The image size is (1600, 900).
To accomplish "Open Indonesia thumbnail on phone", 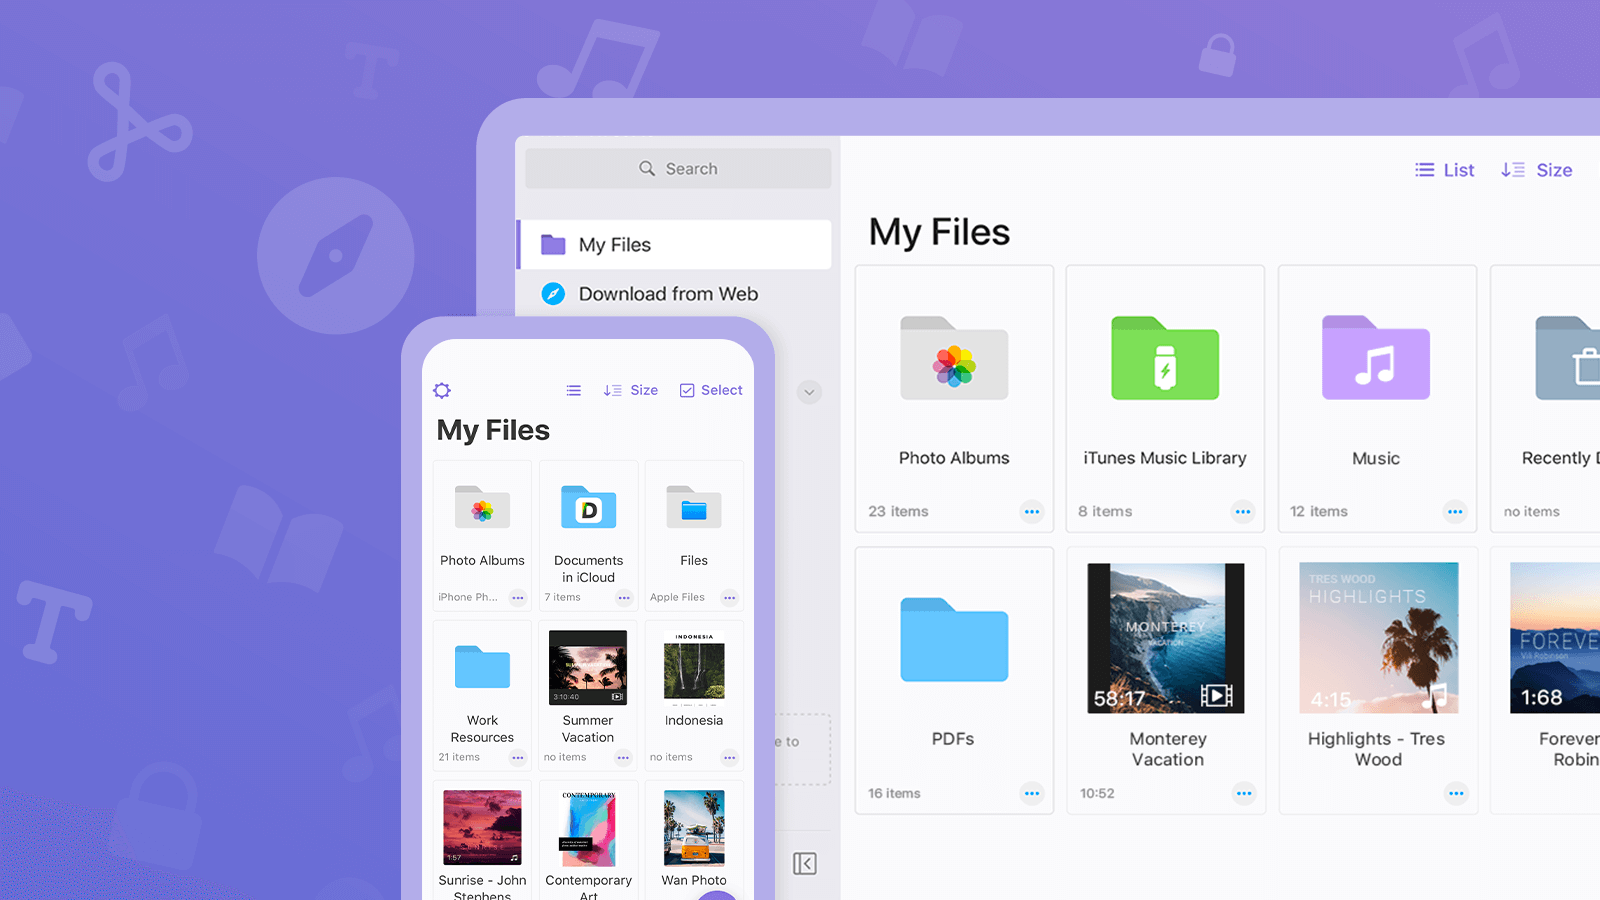I will coord(694,667).
